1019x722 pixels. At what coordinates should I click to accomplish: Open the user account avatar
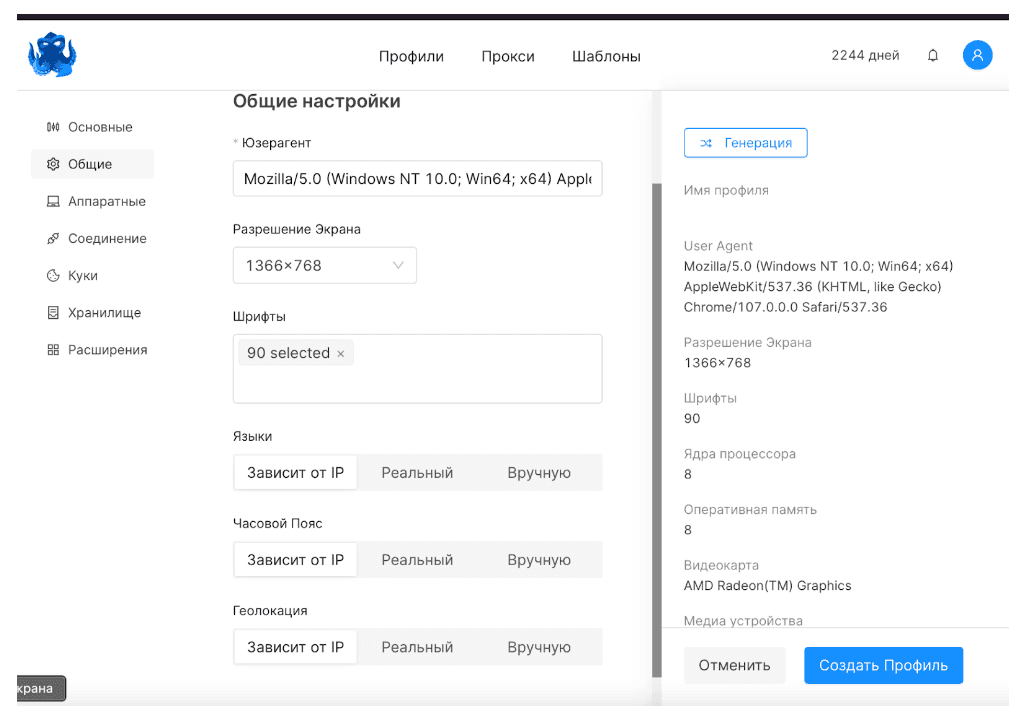pos(977,56)
